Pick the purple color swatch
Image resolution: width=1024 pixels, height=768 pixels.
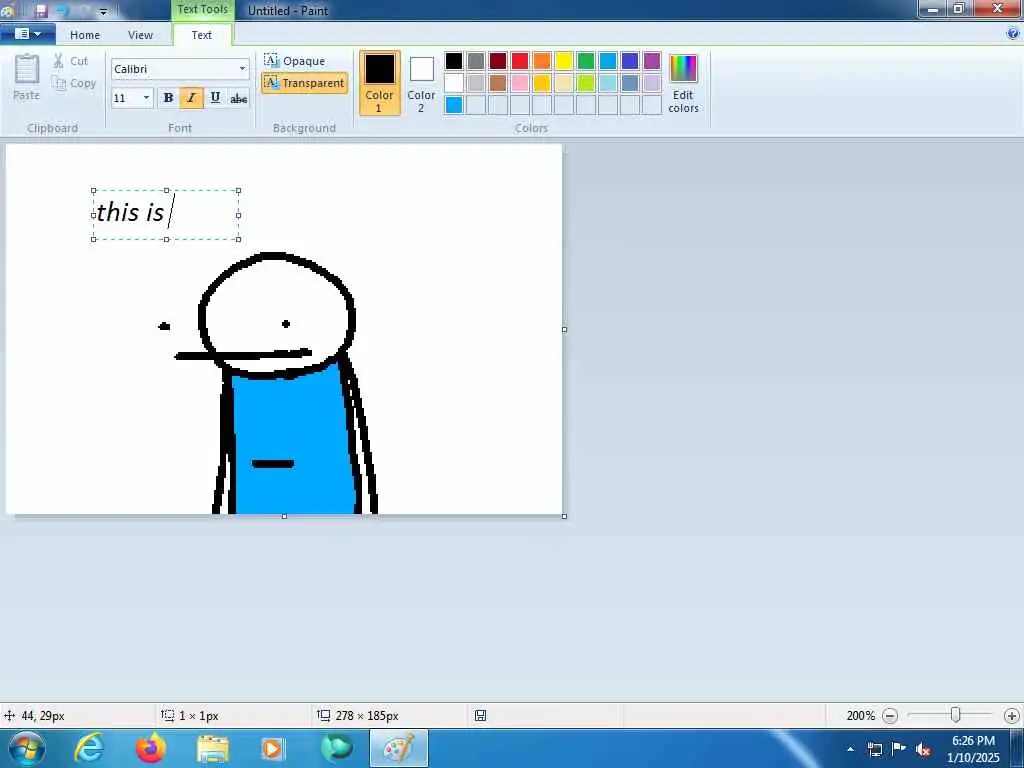pyautogui.click(x=652, y=61)
